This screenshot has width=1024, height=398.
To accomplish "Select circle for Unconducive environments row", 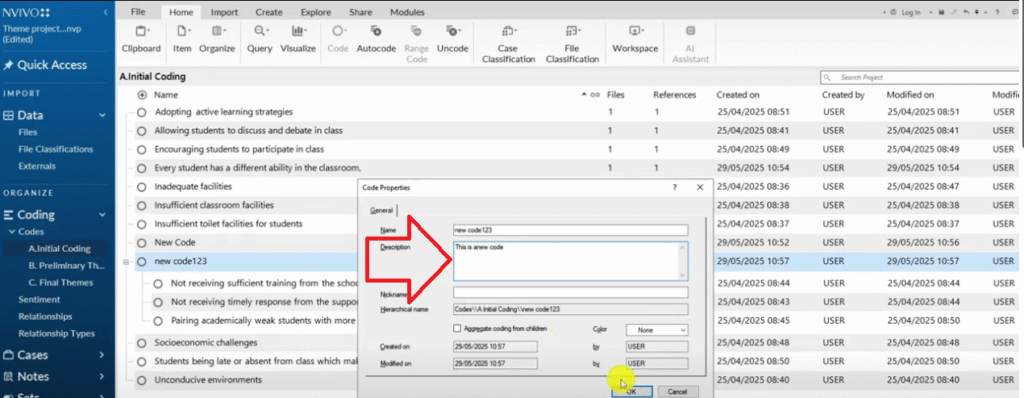I will pyautogui.click(x=142, y=380).
